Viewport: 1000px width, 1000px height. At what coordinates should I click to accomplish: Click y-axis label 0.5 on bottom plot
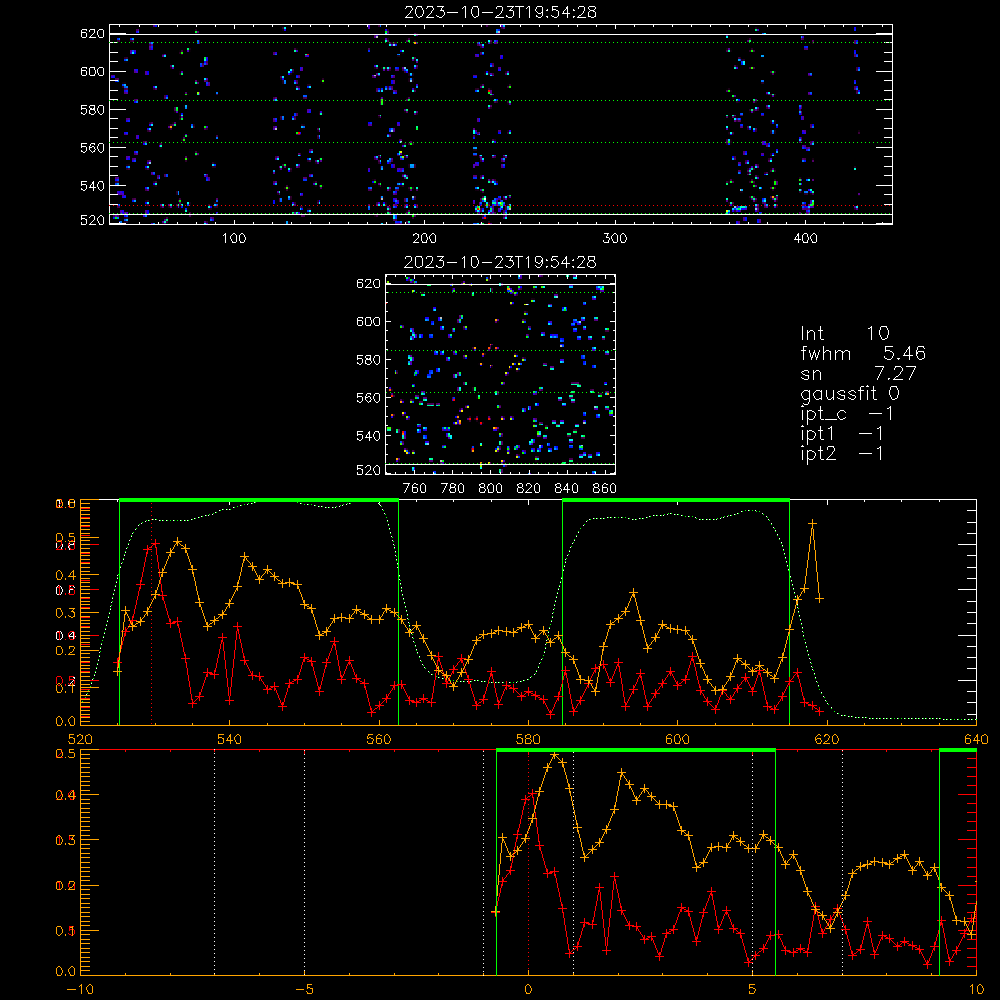pyautogui.click(x=66, y=754)
